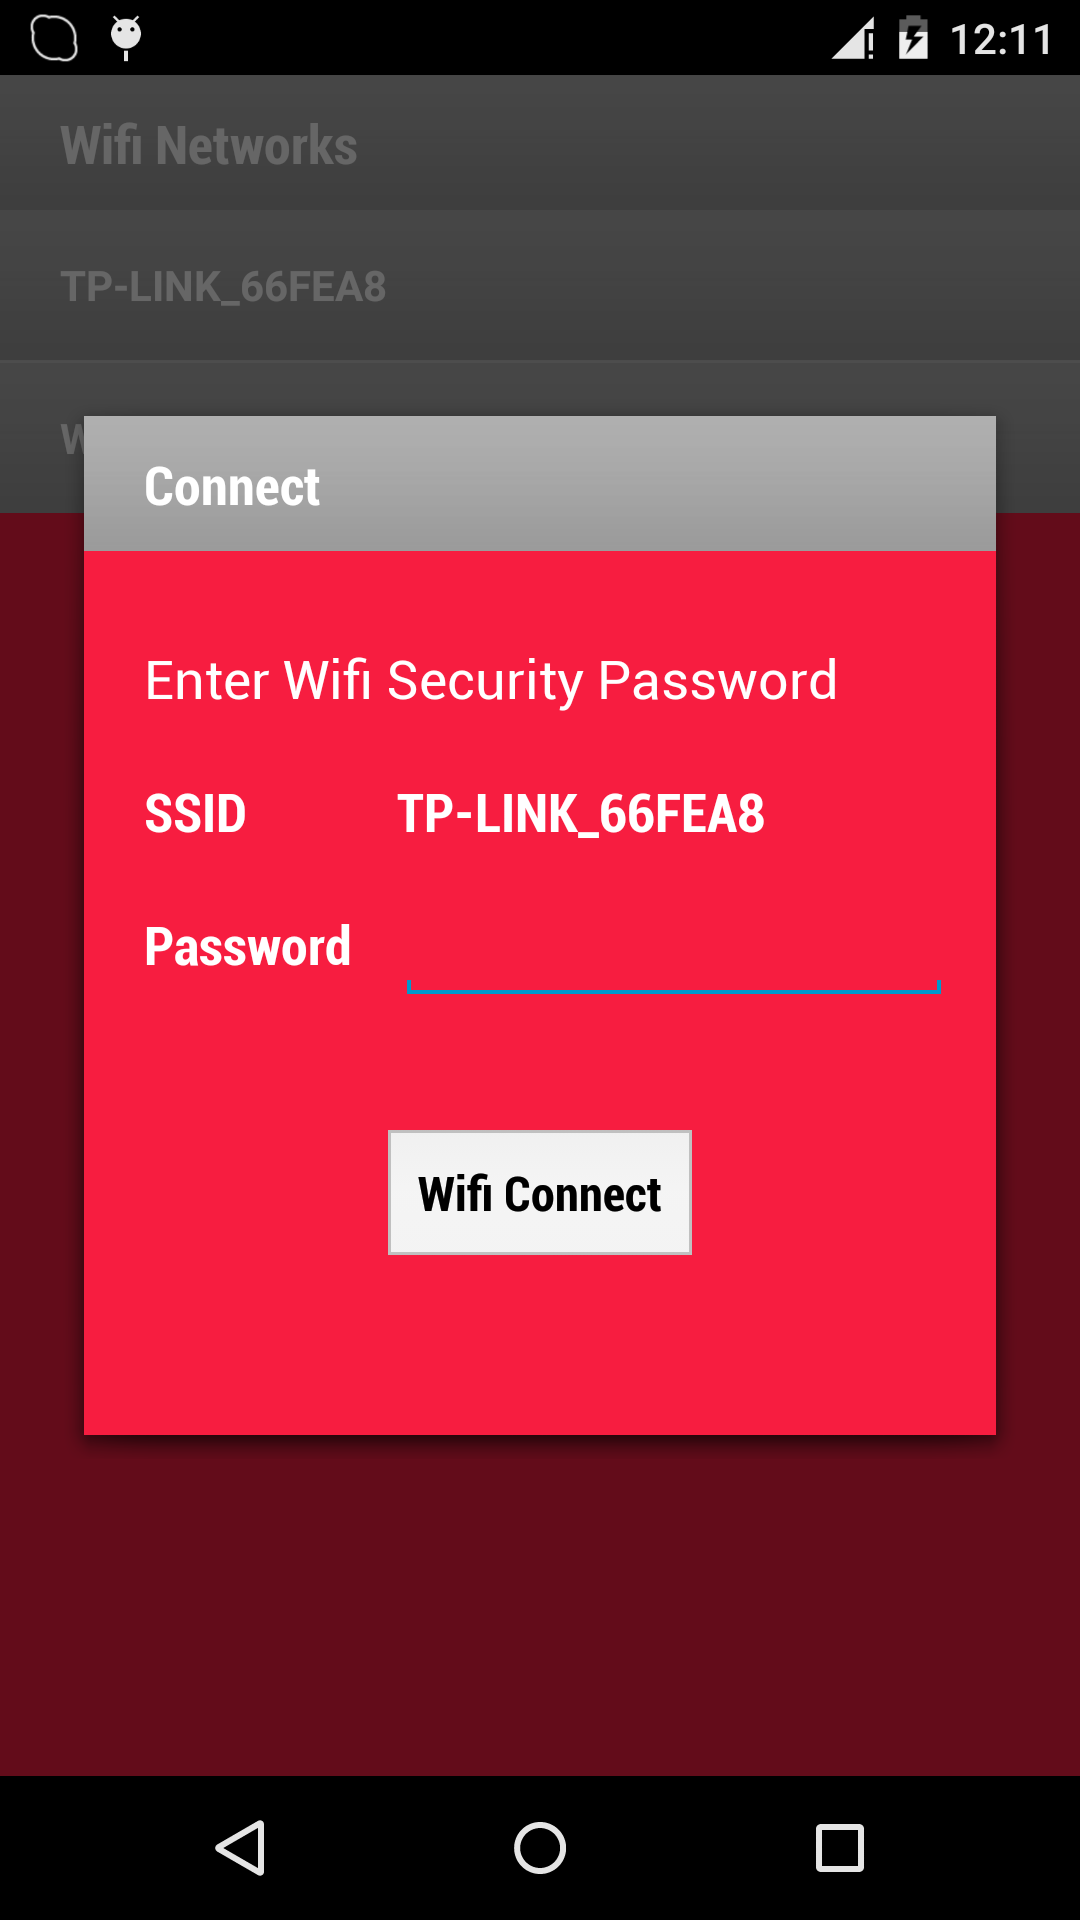Tap the Password label
The image size is (1080, 1920).
tap(249, 945)
